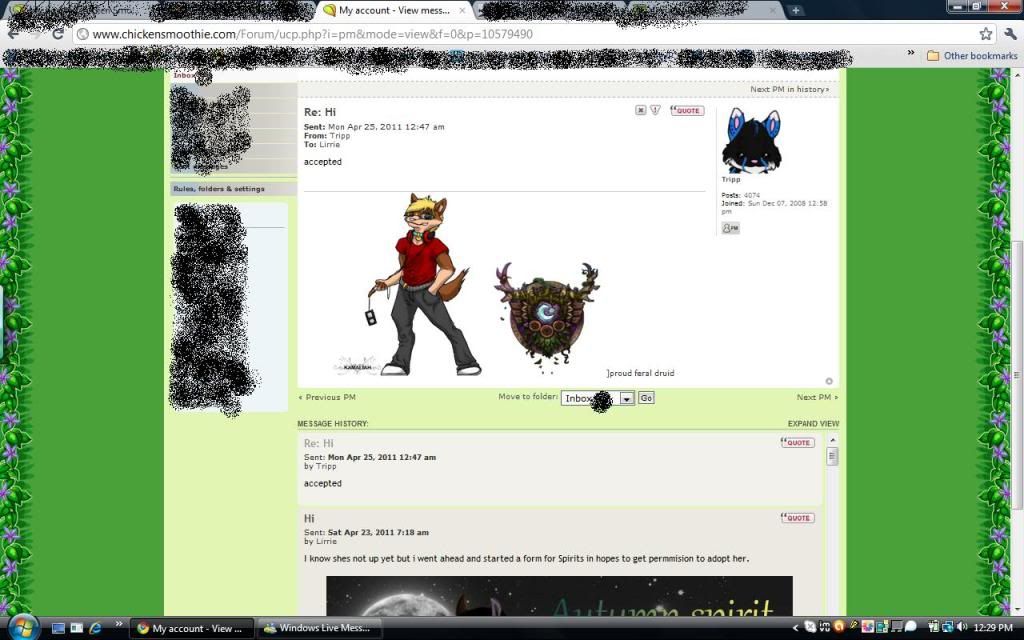Click the message history scrollbar thumb

(x=832, y=456)
